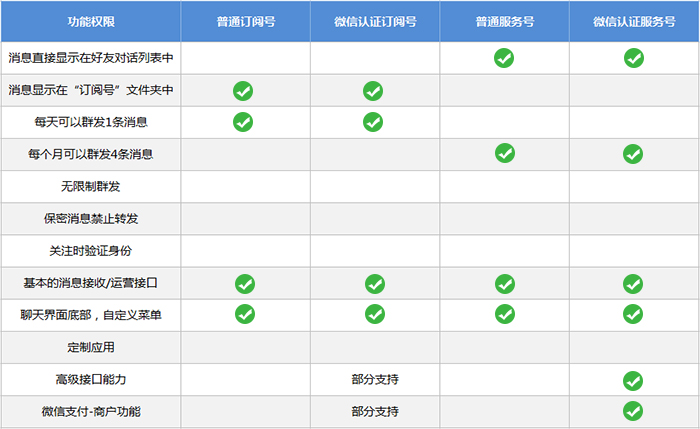Click 普通服务号 checkmark in 基本的消息接收/运营接口 row

point(505,284)
